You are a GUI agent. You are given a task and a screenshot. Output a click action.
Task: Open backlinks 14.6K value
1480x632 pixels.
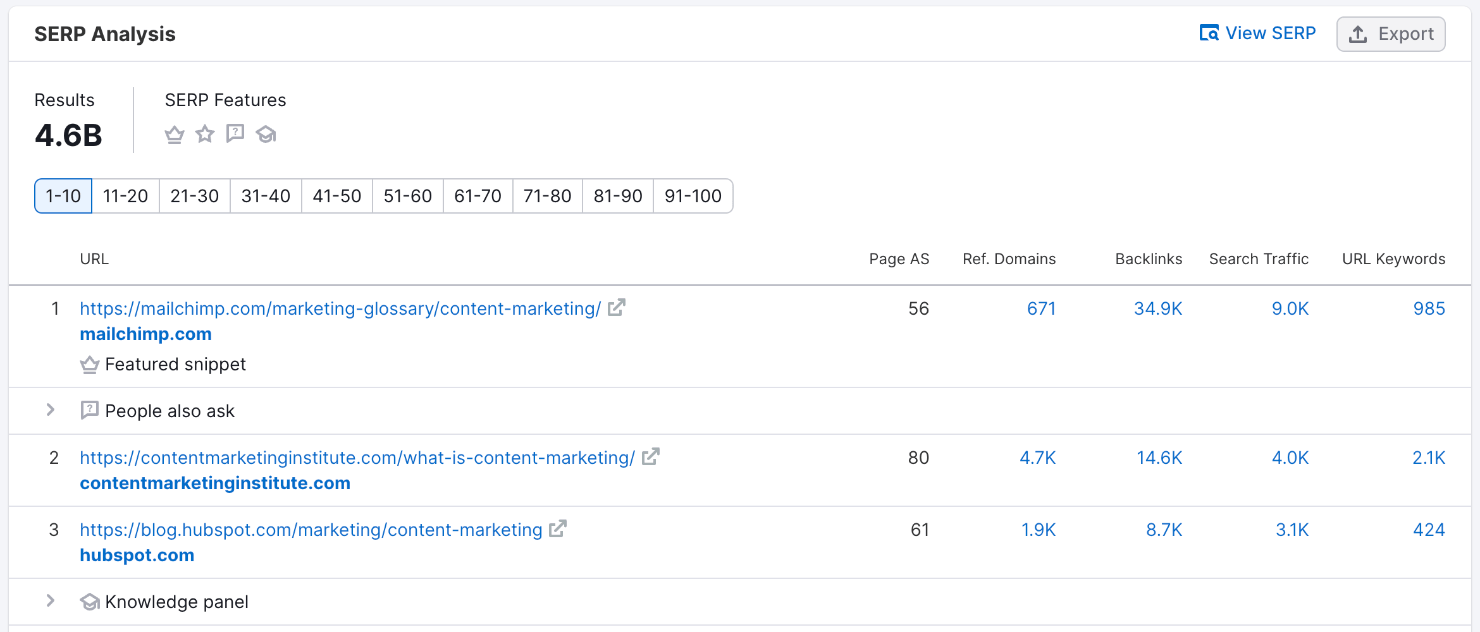[1159, 458]
